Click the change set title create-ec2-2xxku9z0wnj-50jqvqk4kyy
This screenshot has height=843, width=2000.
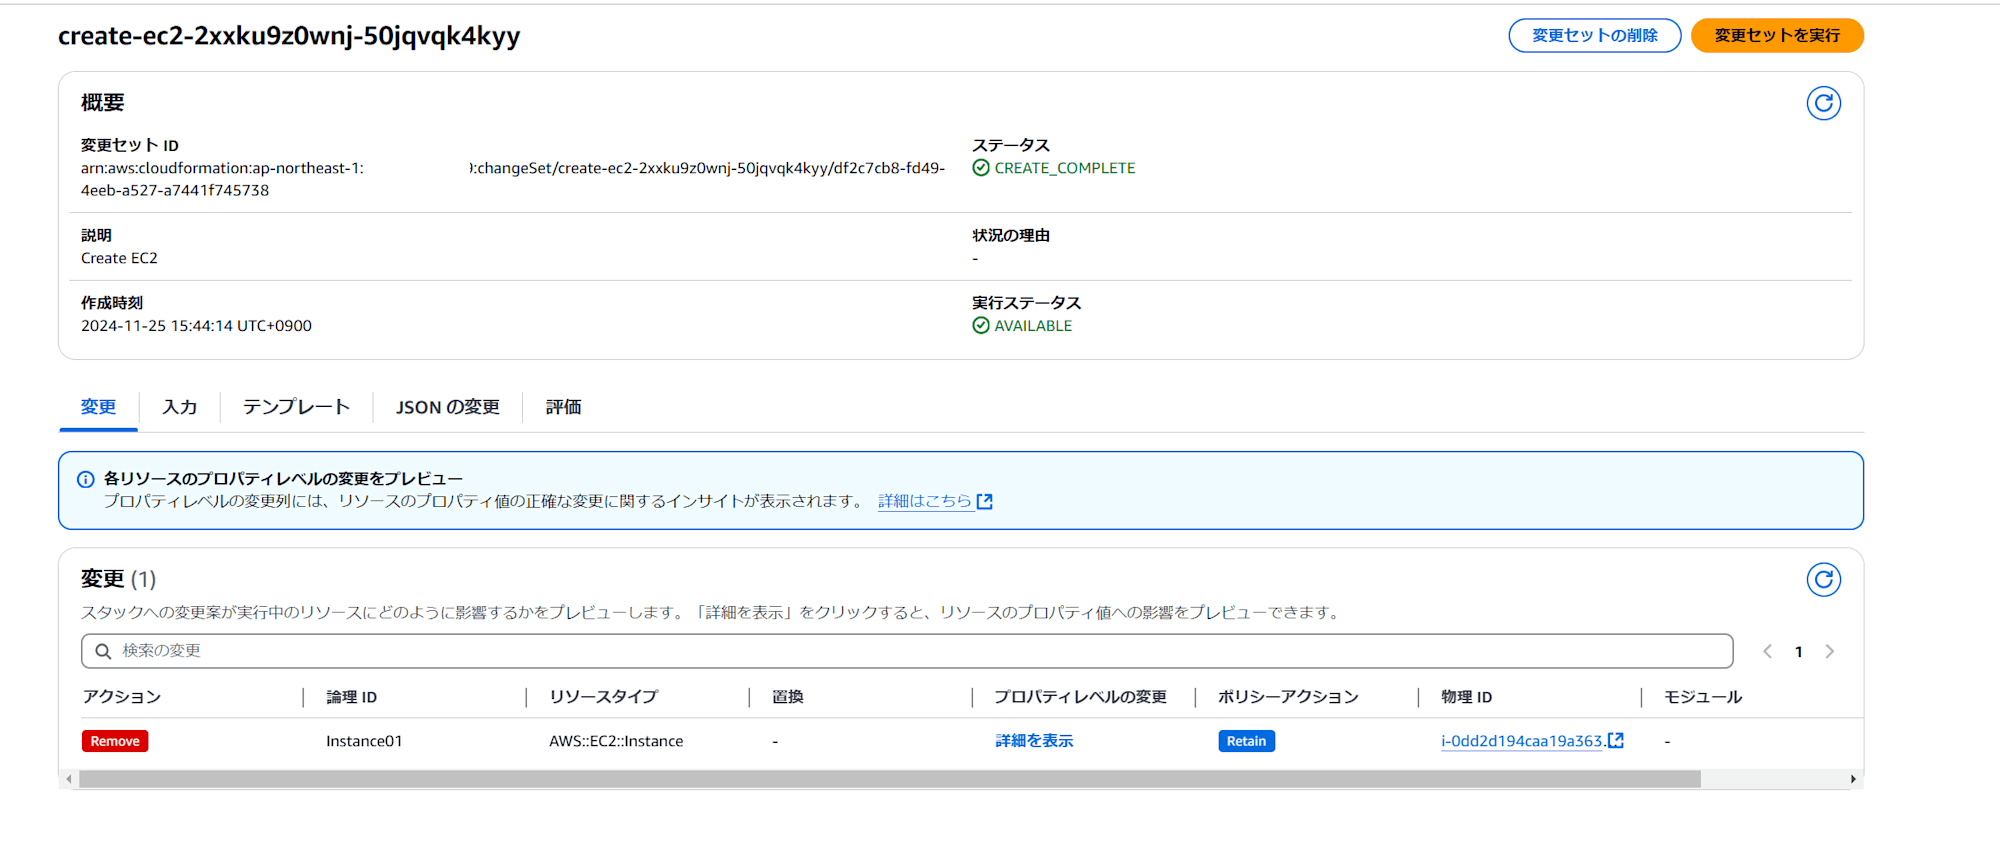pos(289,36)
